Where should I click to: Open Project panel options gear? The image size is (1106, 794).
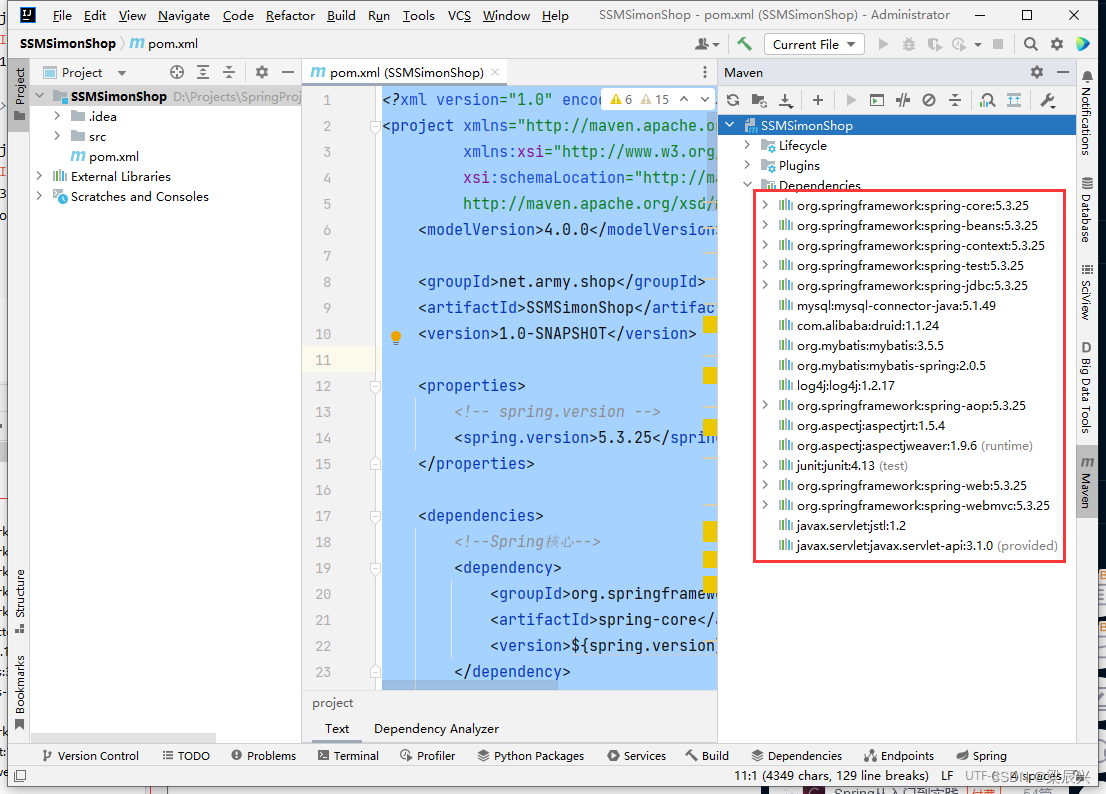[x=262, y=72]
